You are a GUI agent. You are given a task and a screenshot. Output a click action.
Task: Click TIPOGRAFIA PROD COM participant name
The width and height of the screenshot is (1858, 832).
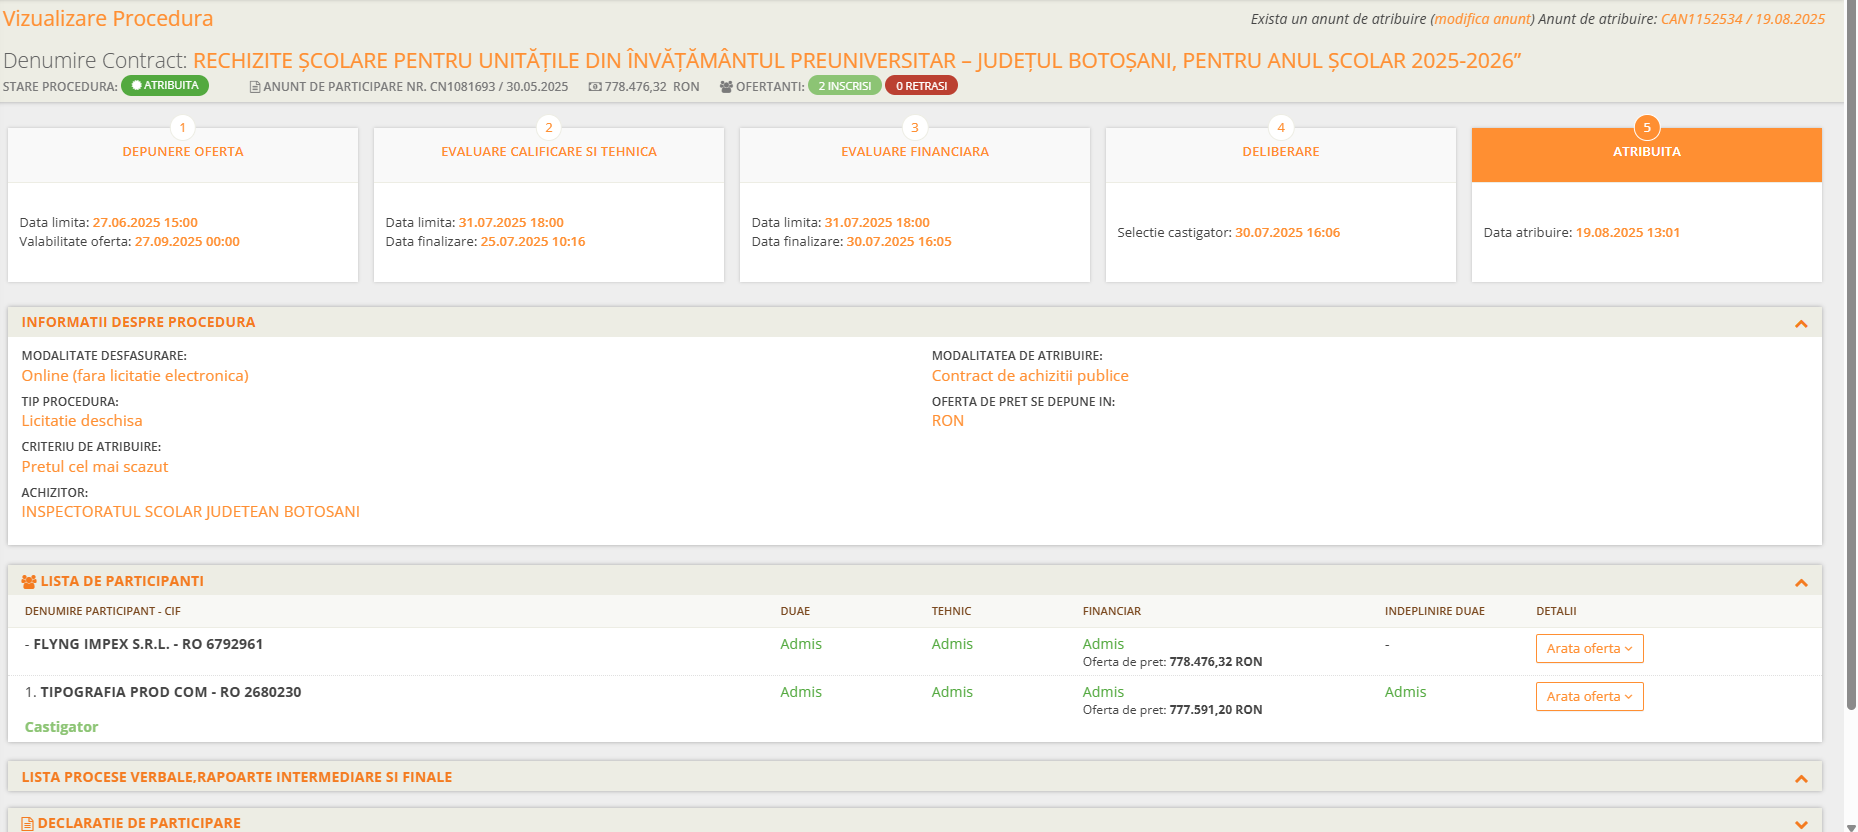[x=170, y=692]
